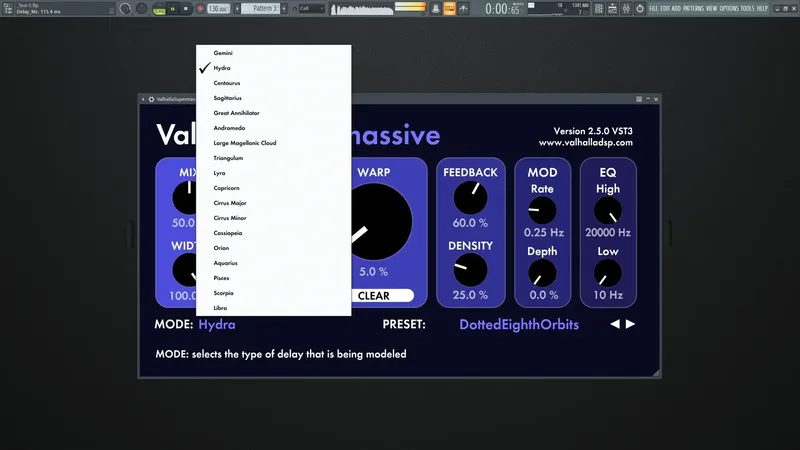Click the MIX knob
Image resolution: width=800 pixels, height=450 pixels.
(x=184, y=197)
